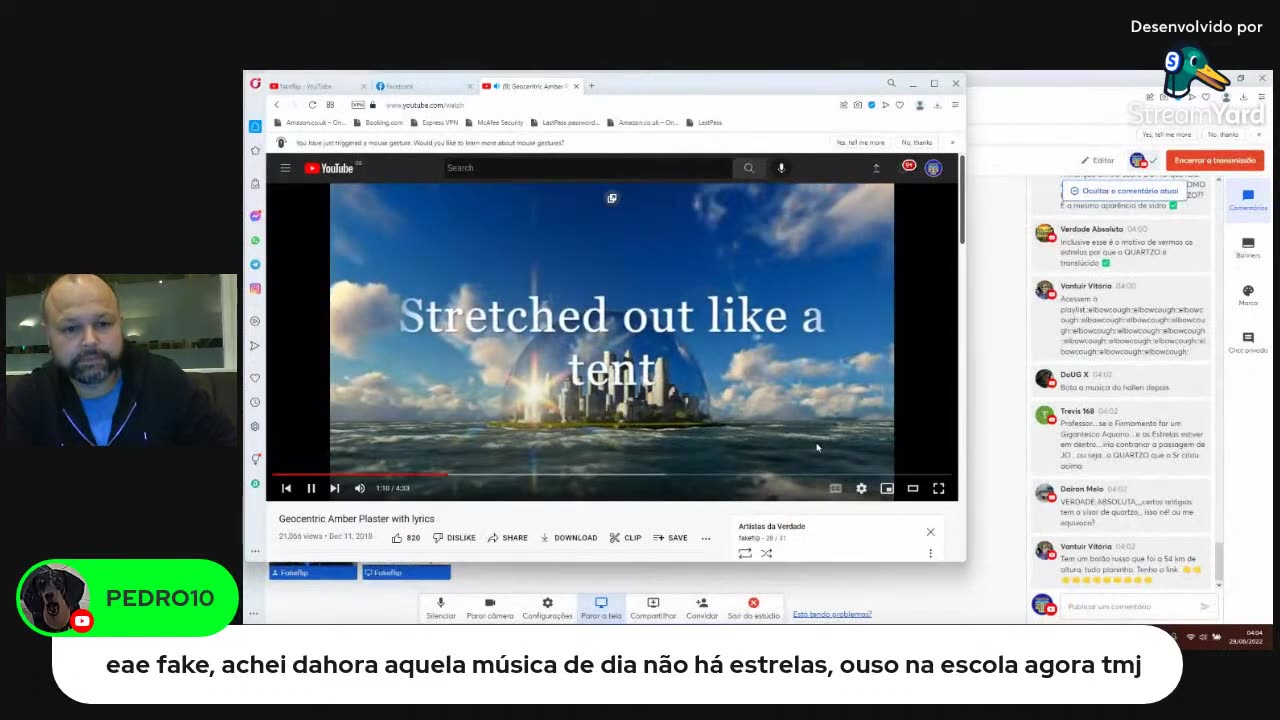
Task: Open YouTube player settings gear
Action: tap(861, 488)
